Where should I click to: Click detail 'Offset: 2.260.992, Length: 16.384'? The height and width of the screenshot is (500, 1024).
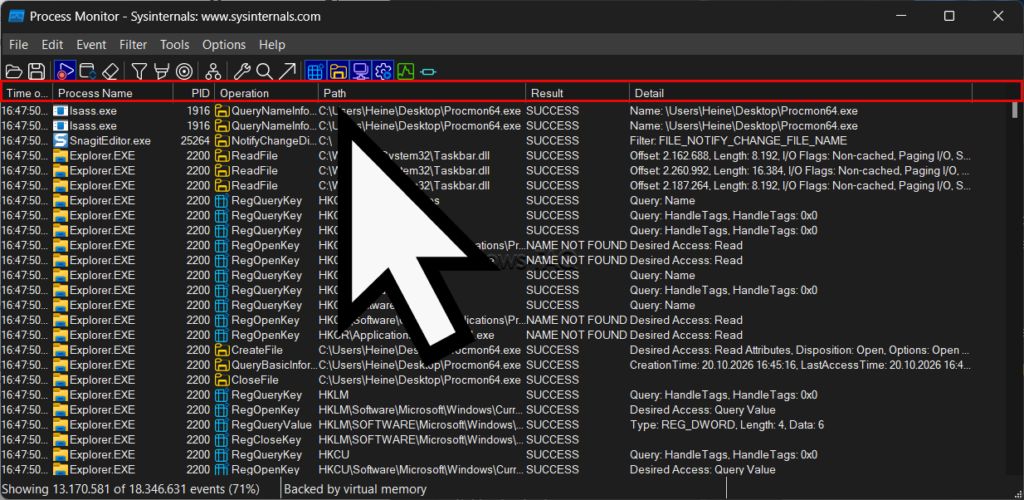click(799, 170)
